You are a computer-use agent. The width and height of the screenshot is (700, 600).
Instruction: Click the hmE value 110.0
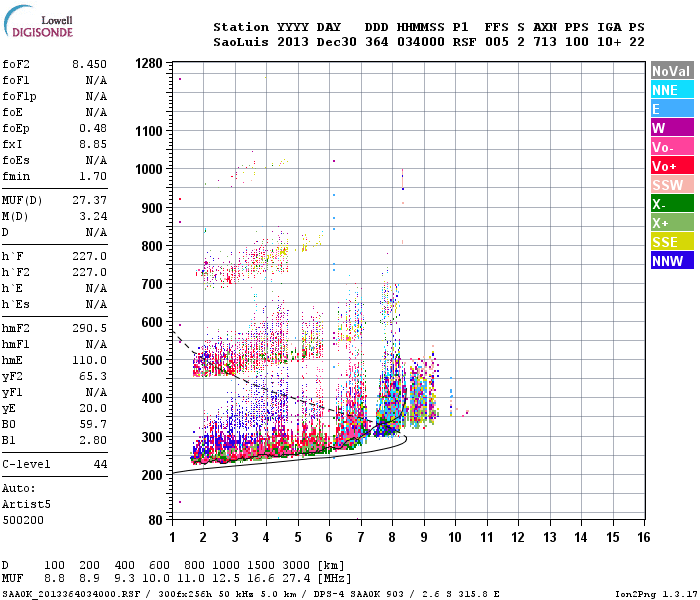(89, 360)
